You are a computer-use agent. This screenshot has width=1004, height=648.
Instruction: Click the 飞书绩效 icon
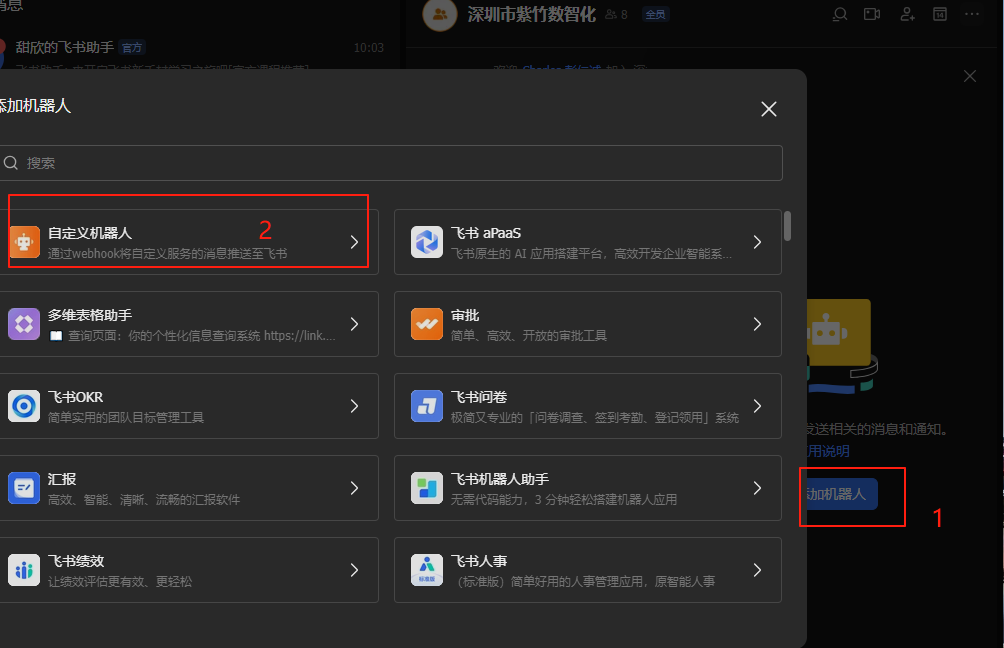[24, 570]
